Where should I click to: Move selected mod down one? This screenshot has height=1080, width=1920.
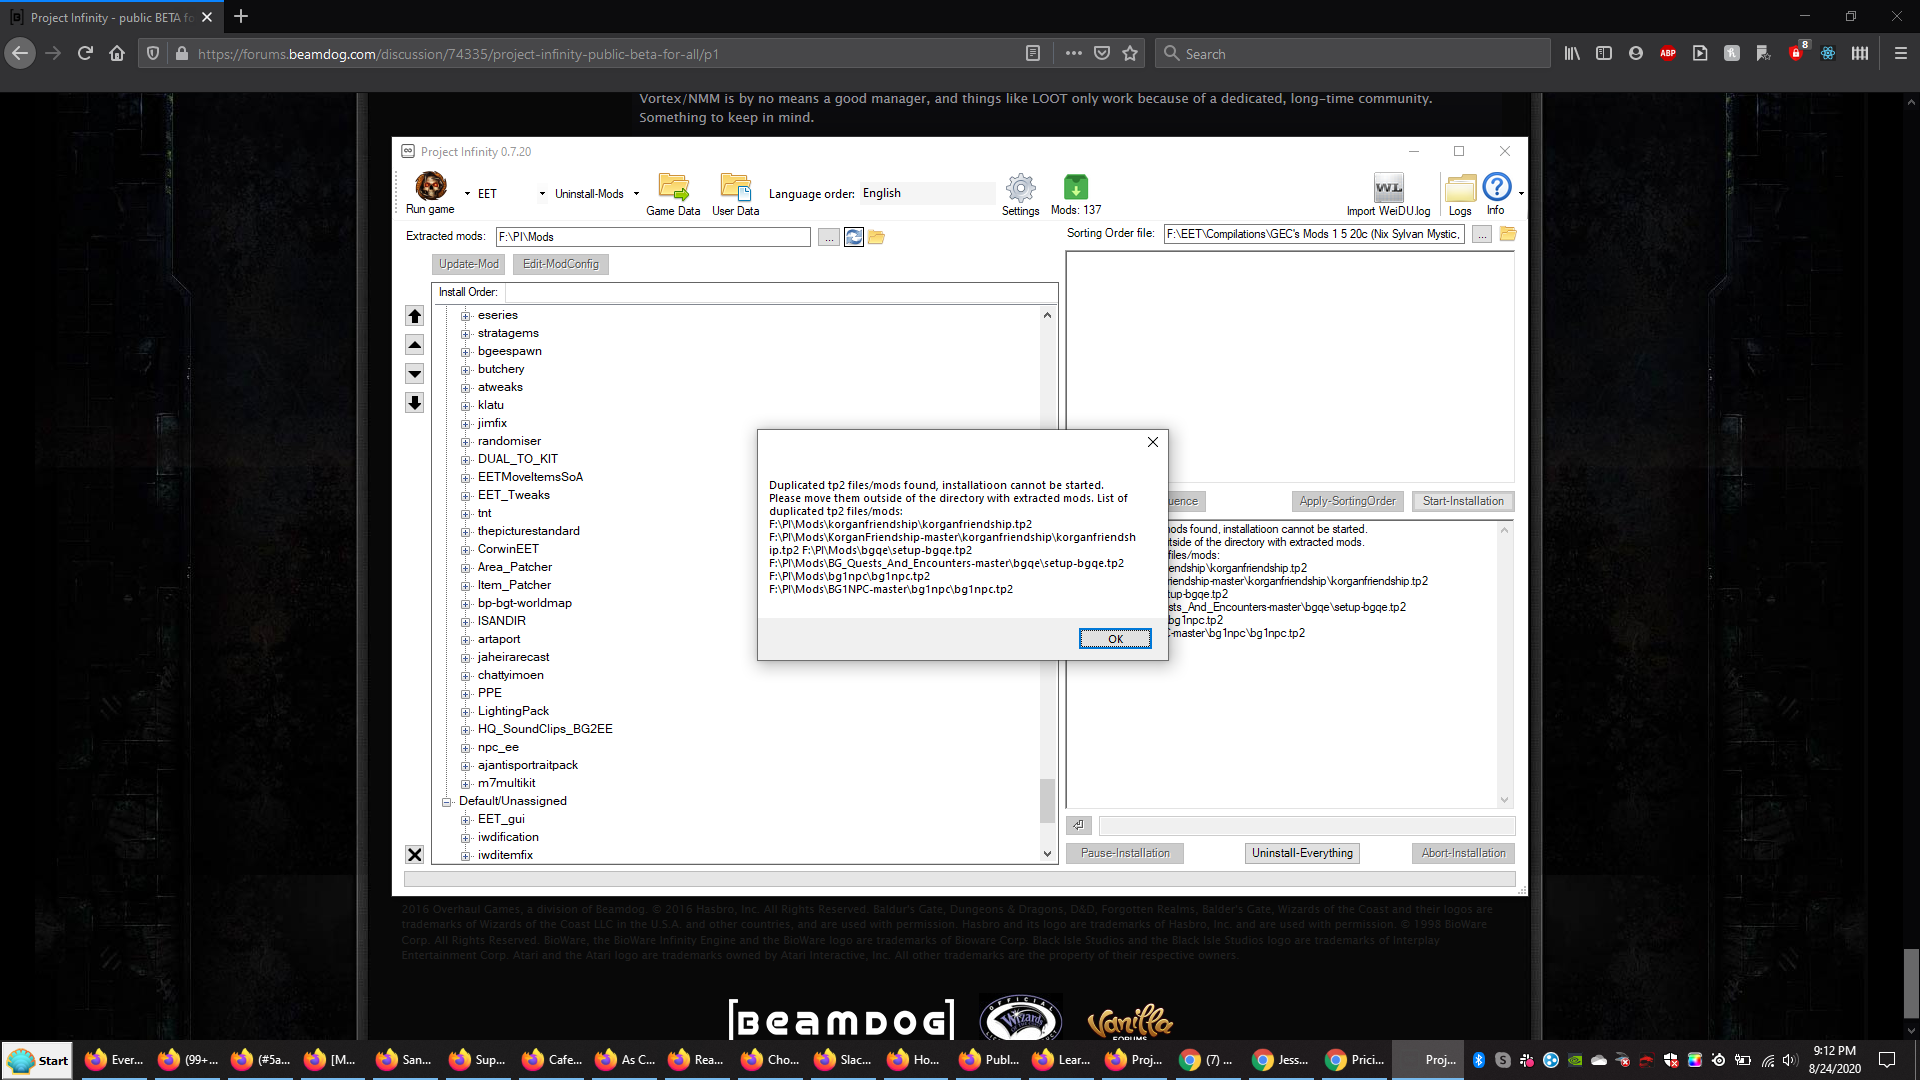pyautogui.click(x=415, y=374)
